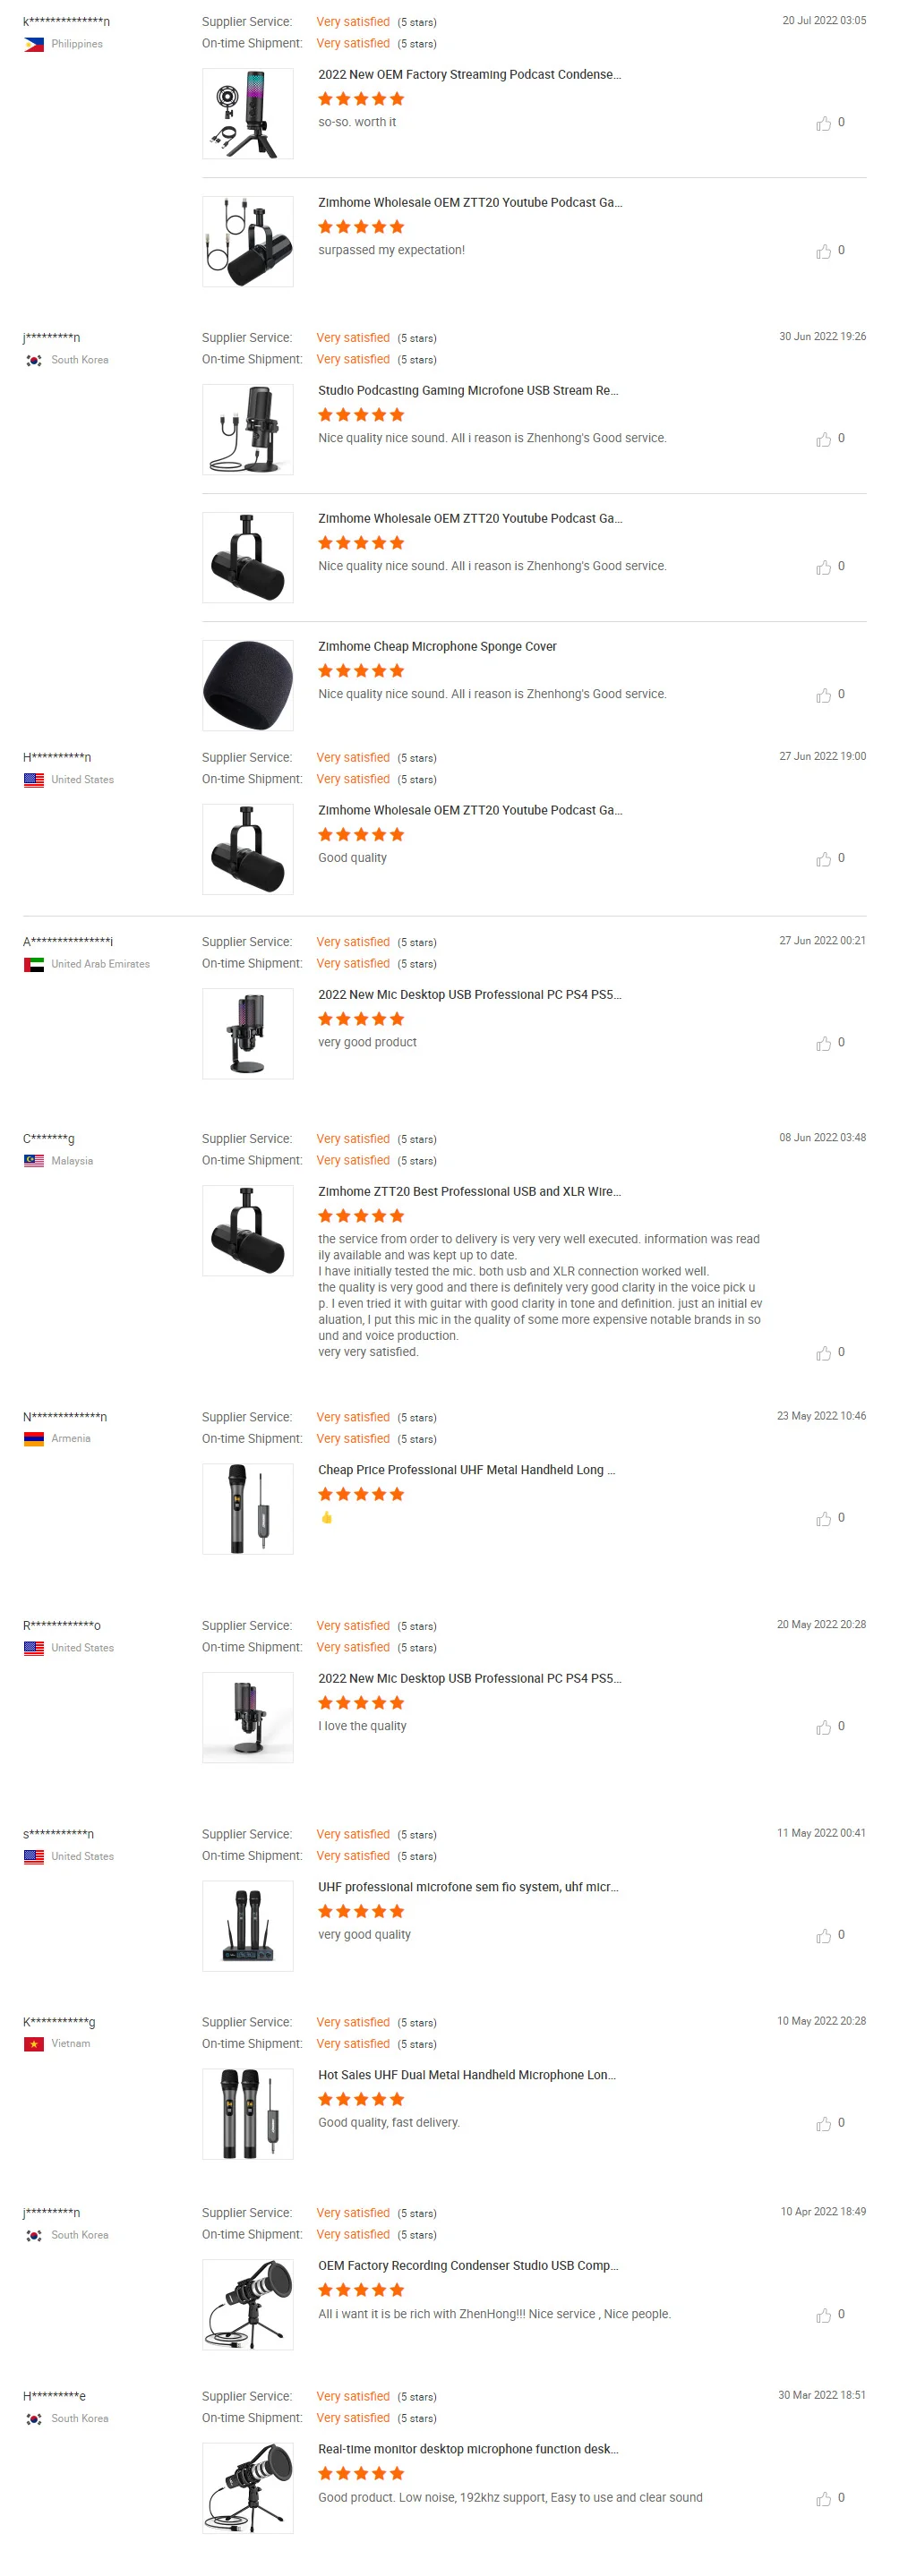Thumbs-up the "Low noise, 192khz support" review
908x2576 pixels.
(823, 2500)
